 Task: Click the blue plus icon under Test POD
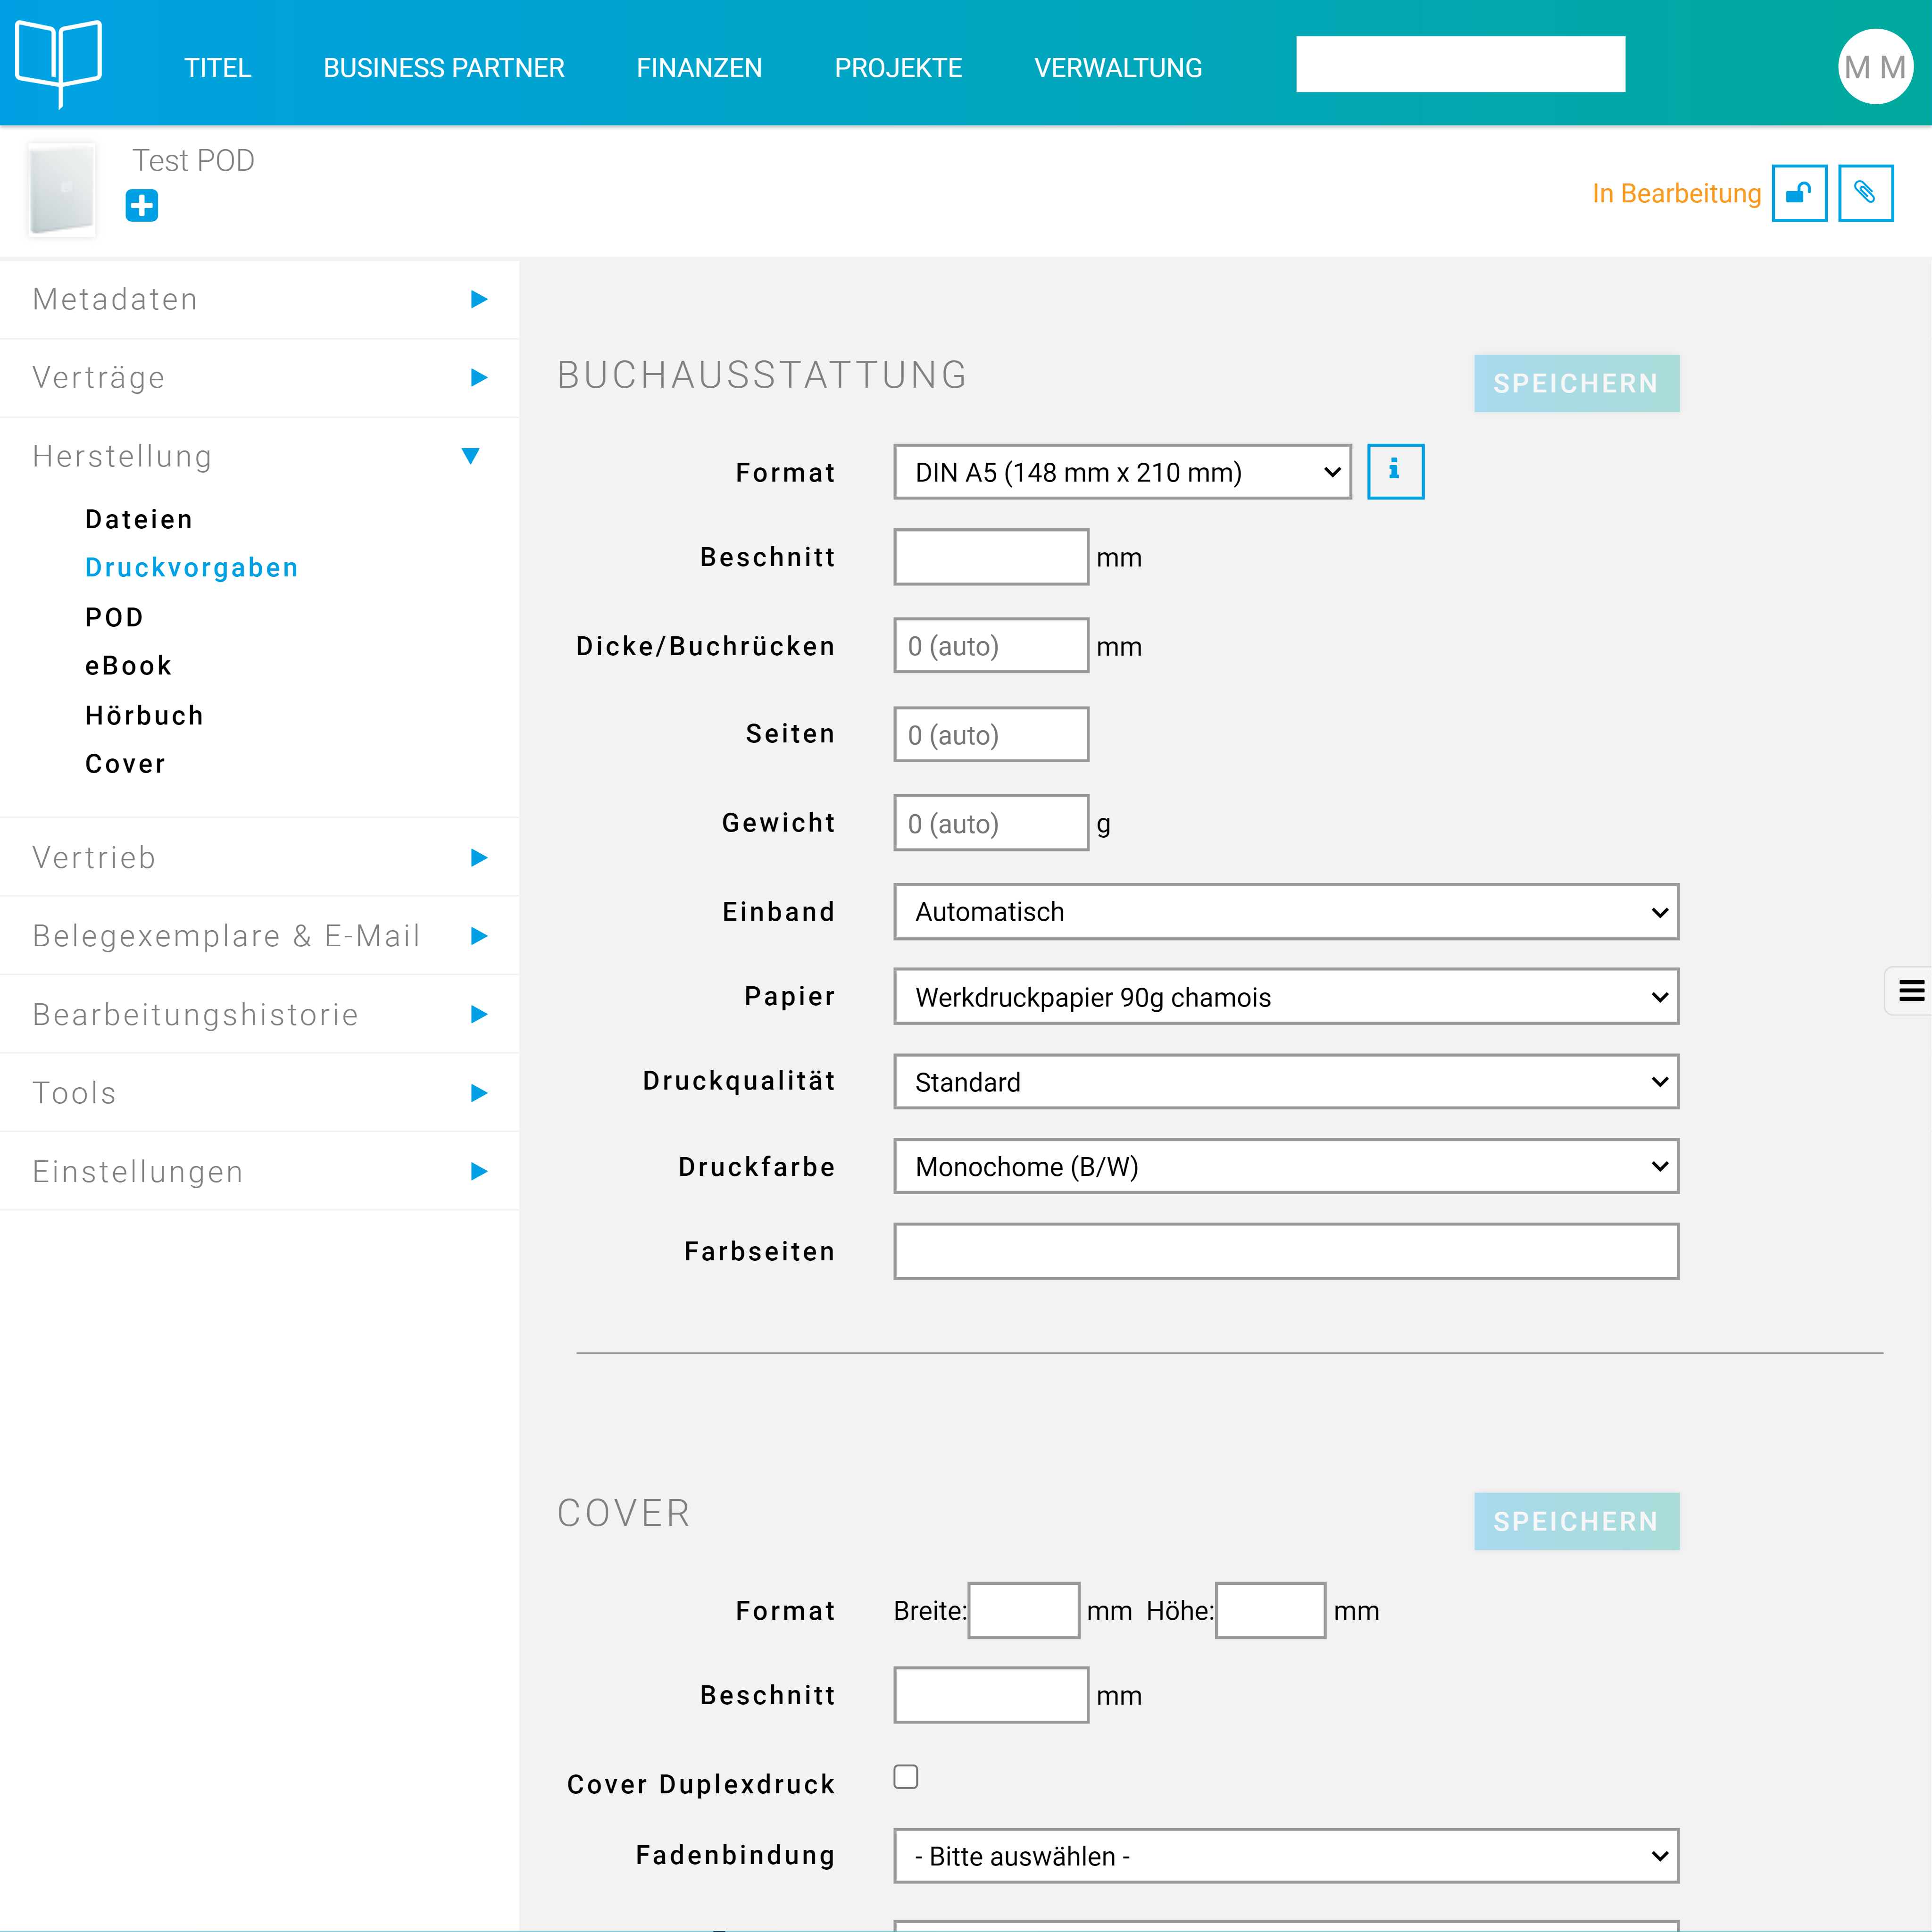click(x=141, y=206)
